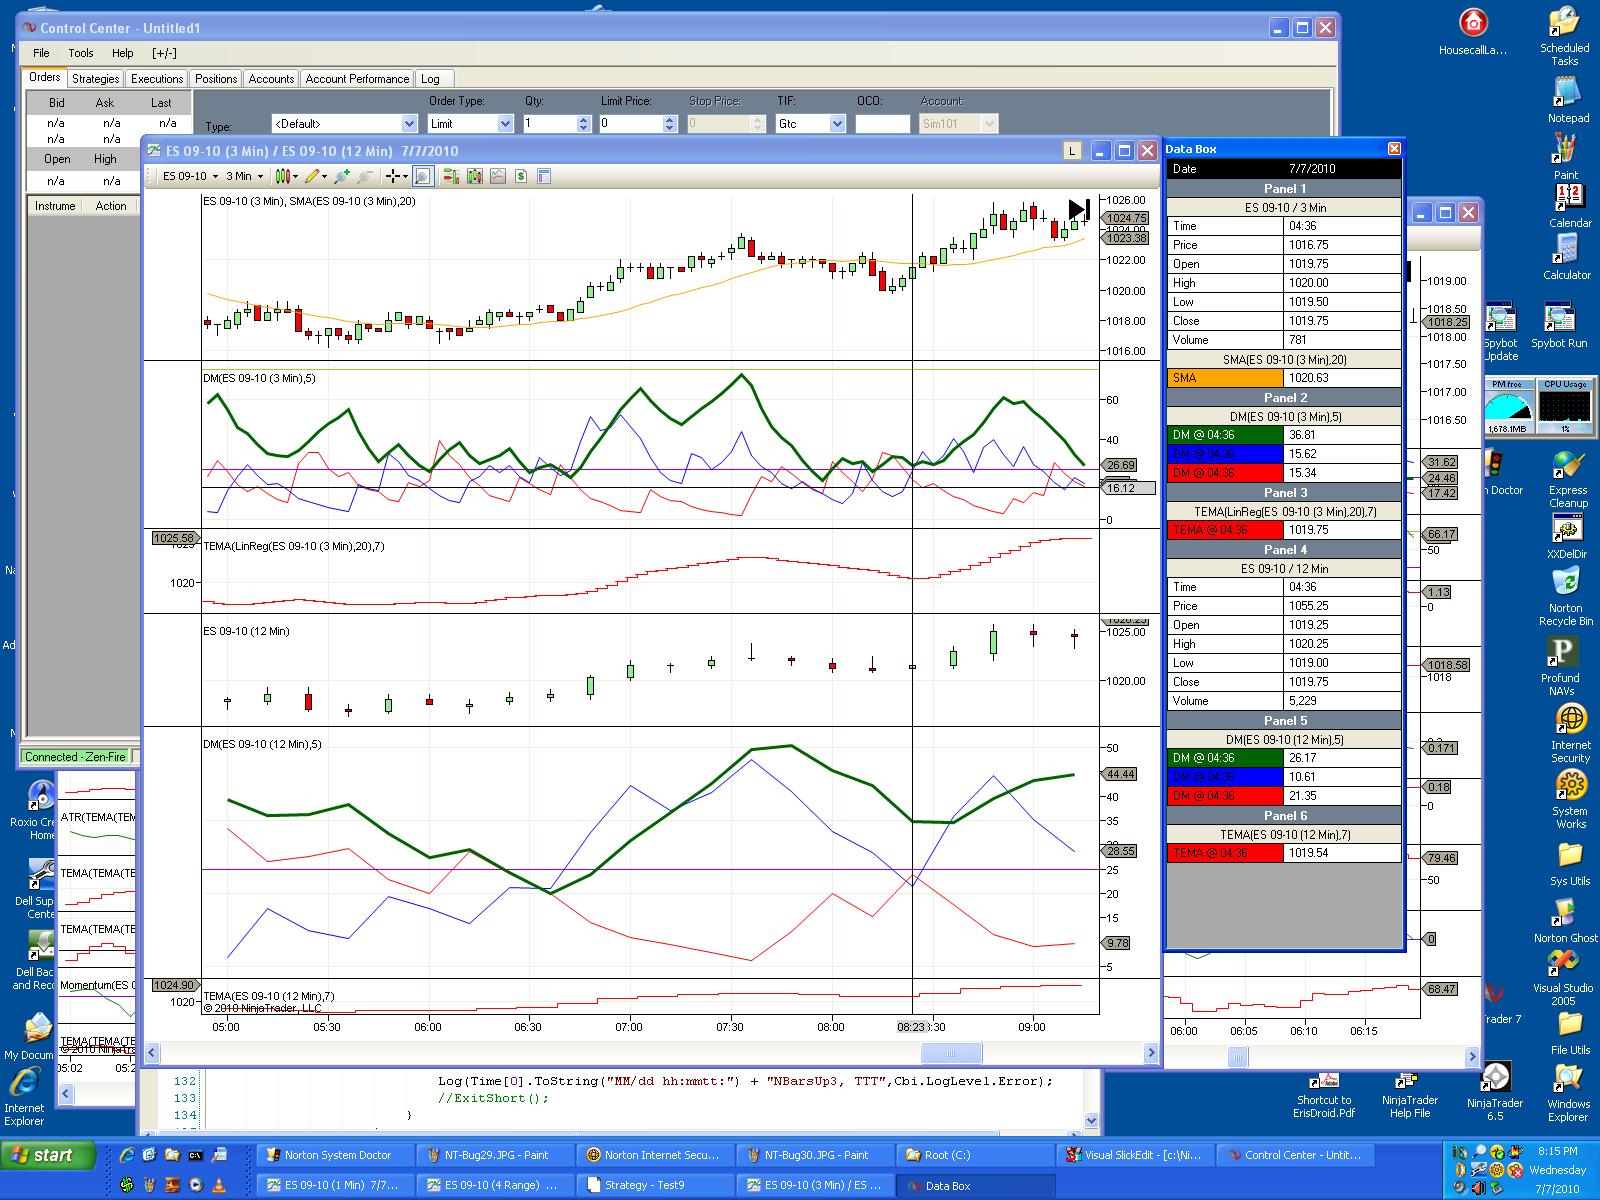
Task: Click the Connected - Zen-Fire status indicator
Action: 75,757
